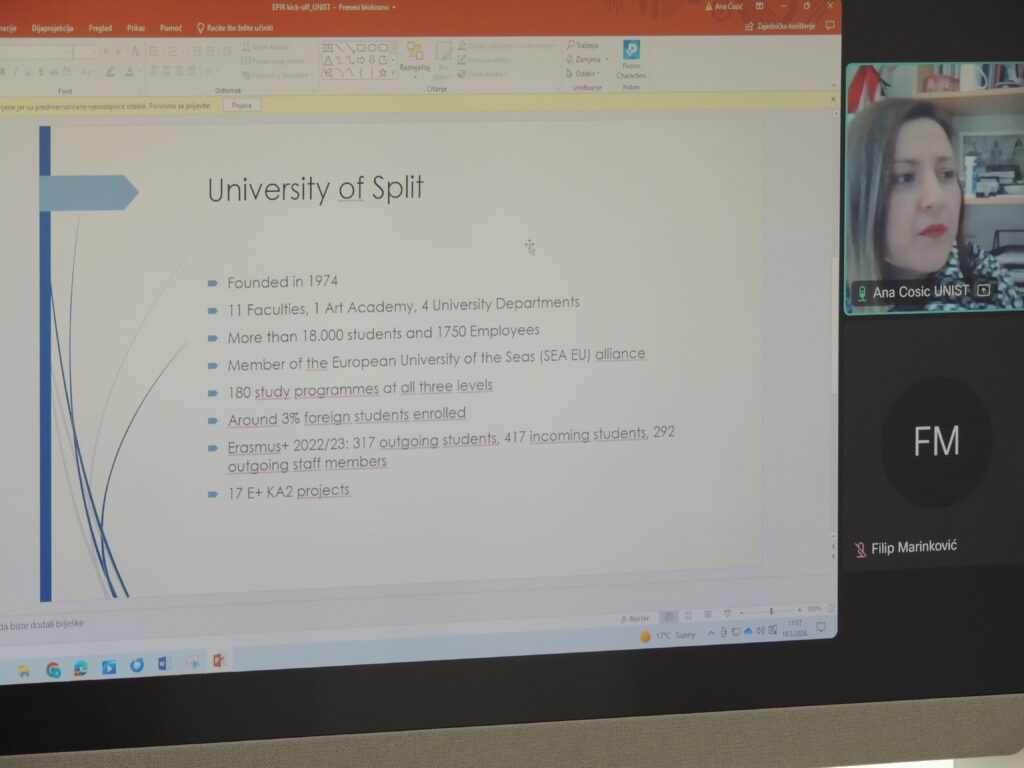
Task: Click the Zajedničko korištenje share button
Action: (x=779, y=26)
